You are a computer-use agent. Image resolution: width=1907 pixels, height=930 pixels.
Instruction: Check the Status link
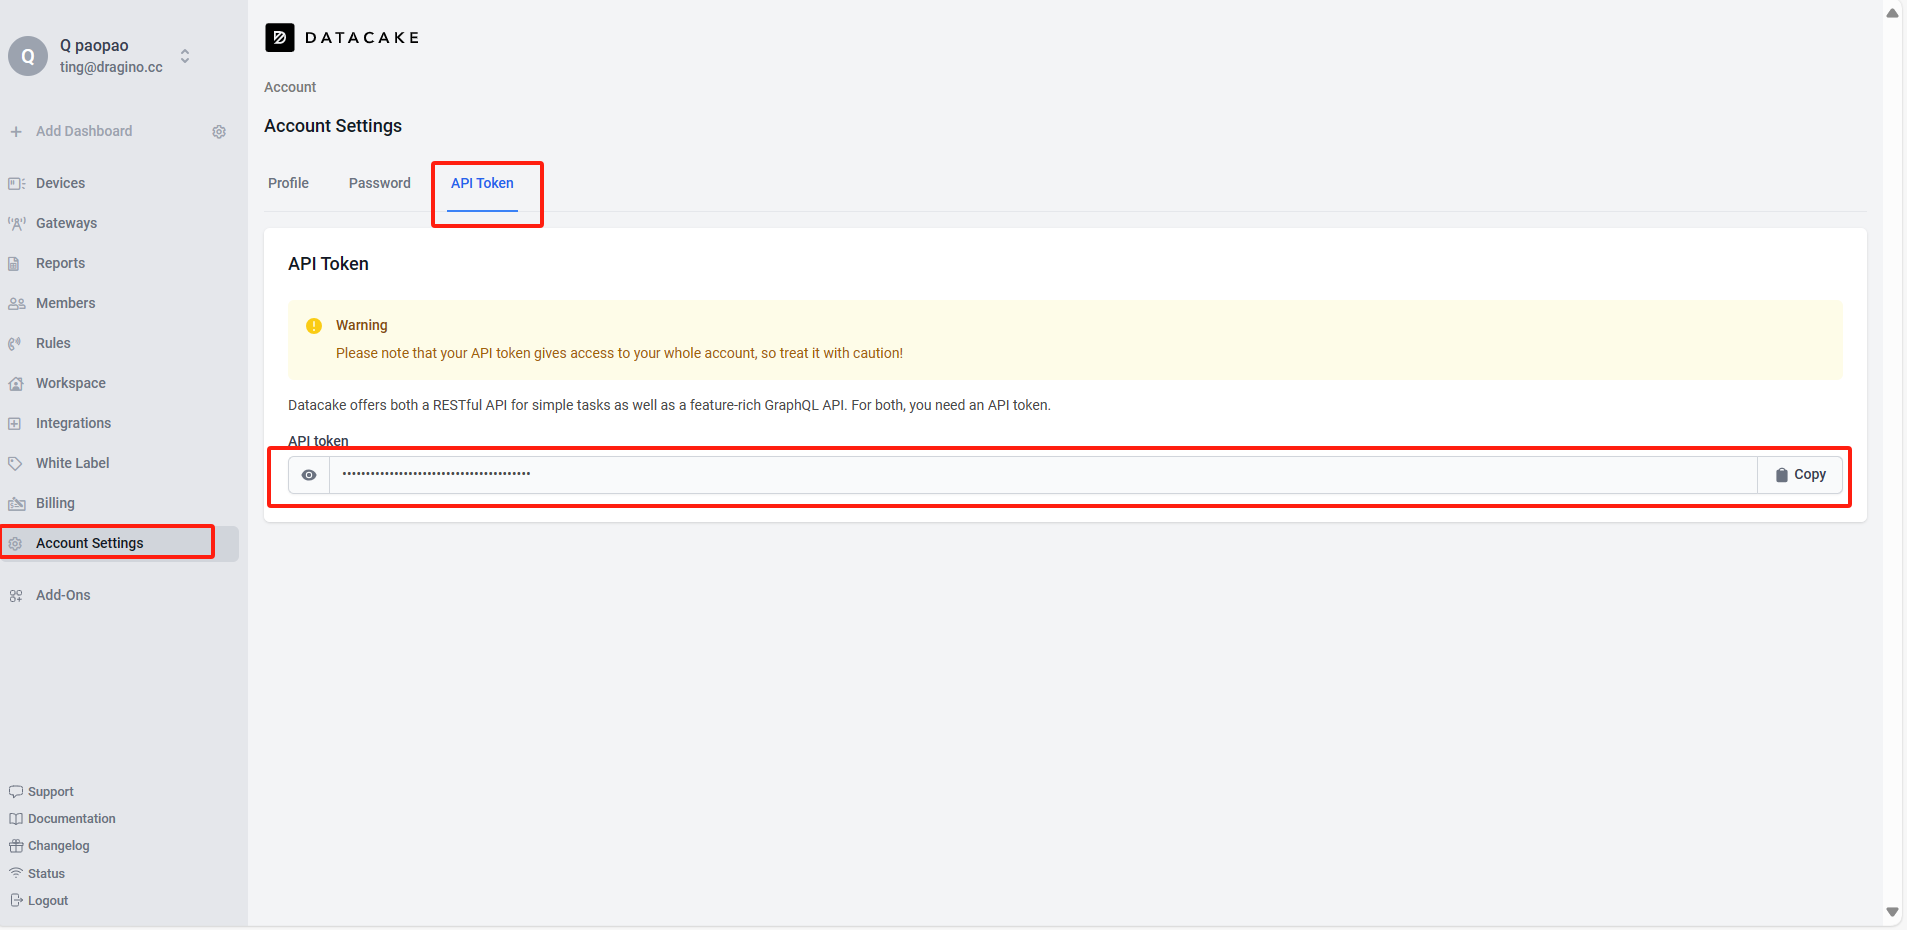tap(46, 873)
